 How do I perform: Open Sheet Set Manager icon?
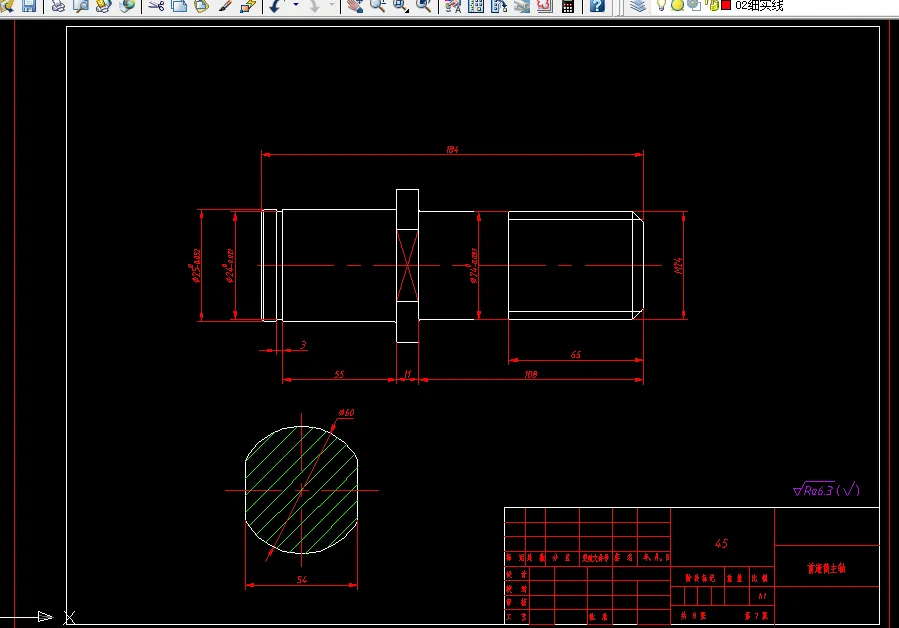click(x=521, y=6)
